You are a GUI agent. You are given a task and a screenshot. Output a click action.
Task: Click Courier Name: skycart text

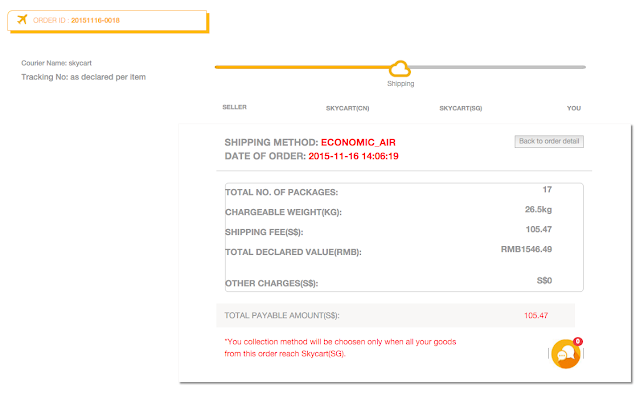tap(56, 63)
